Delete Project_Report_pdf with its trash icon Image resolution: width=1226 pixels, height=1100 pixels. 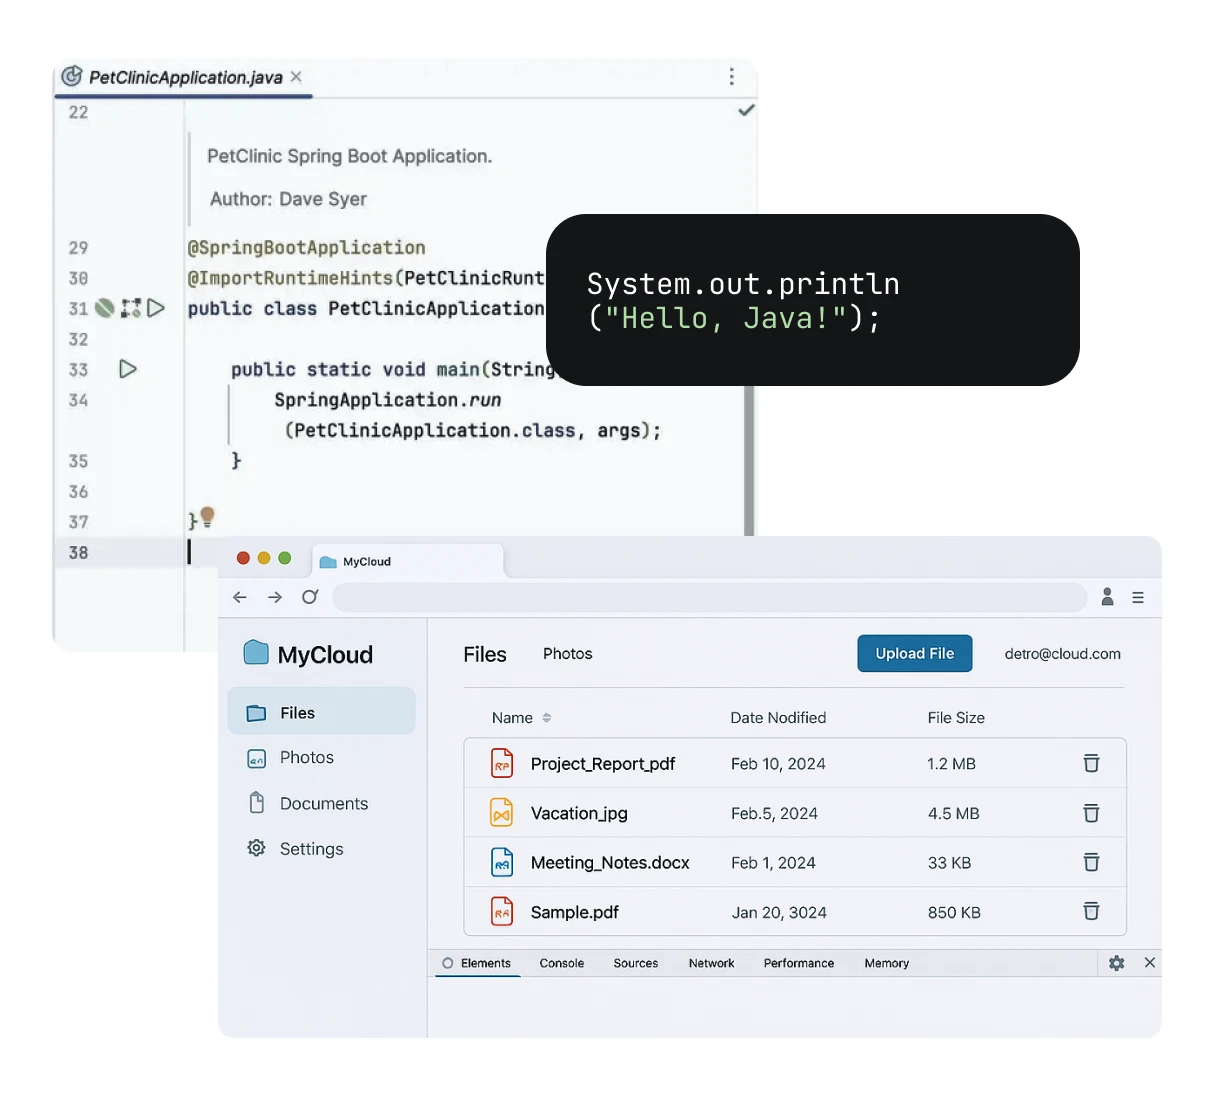point(1091,763)
